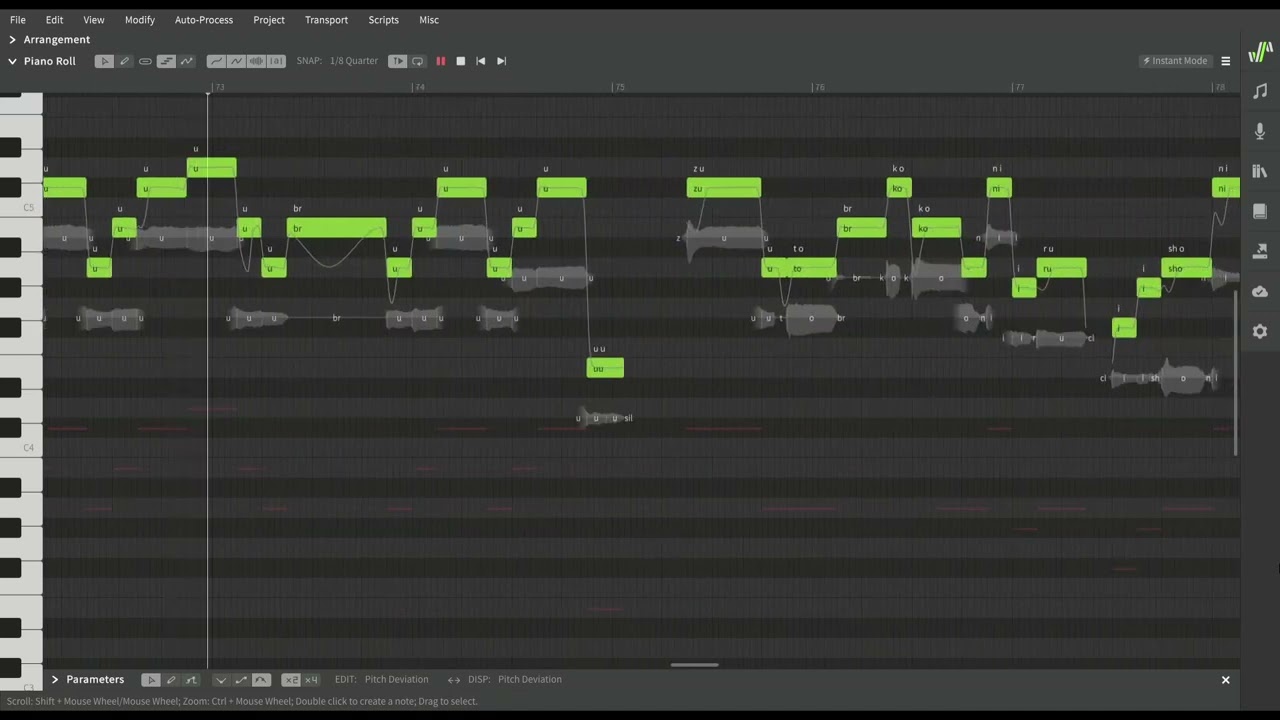Screen dimensions: 1280x720
Task: Open the Transport menu
Action: pos(327,20)
